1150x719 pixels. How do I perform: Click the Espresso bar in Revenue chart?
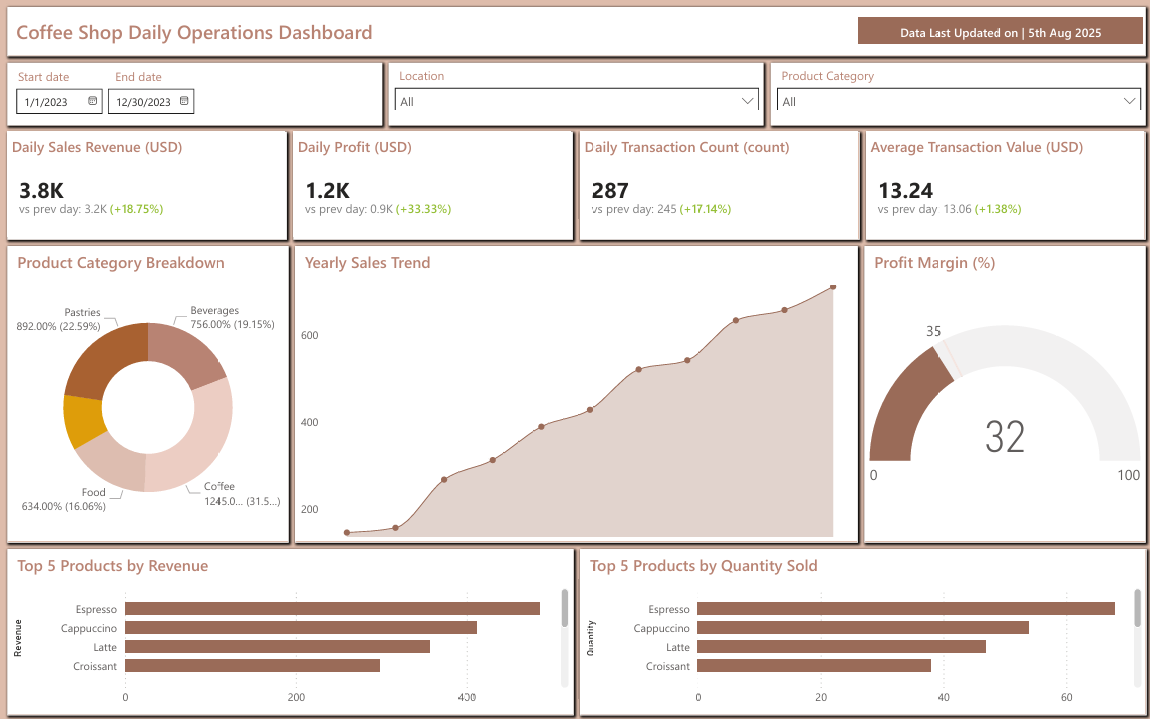(332, 609)
